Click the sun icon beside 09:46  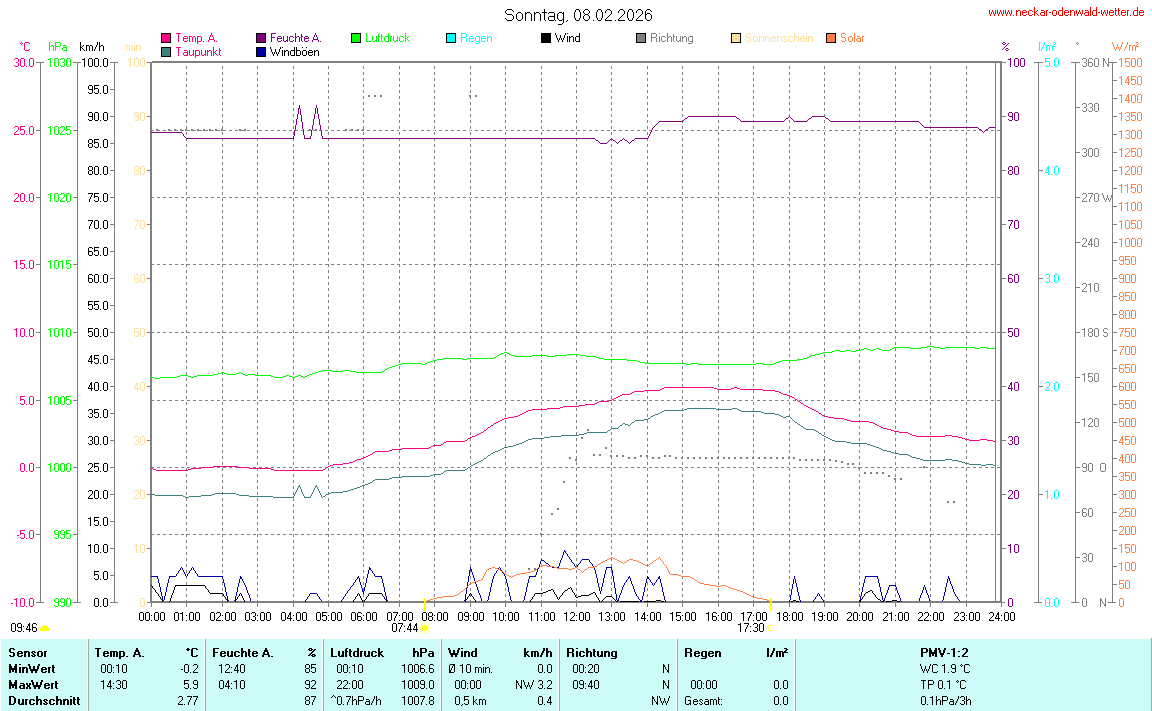[x=45, y=628]
